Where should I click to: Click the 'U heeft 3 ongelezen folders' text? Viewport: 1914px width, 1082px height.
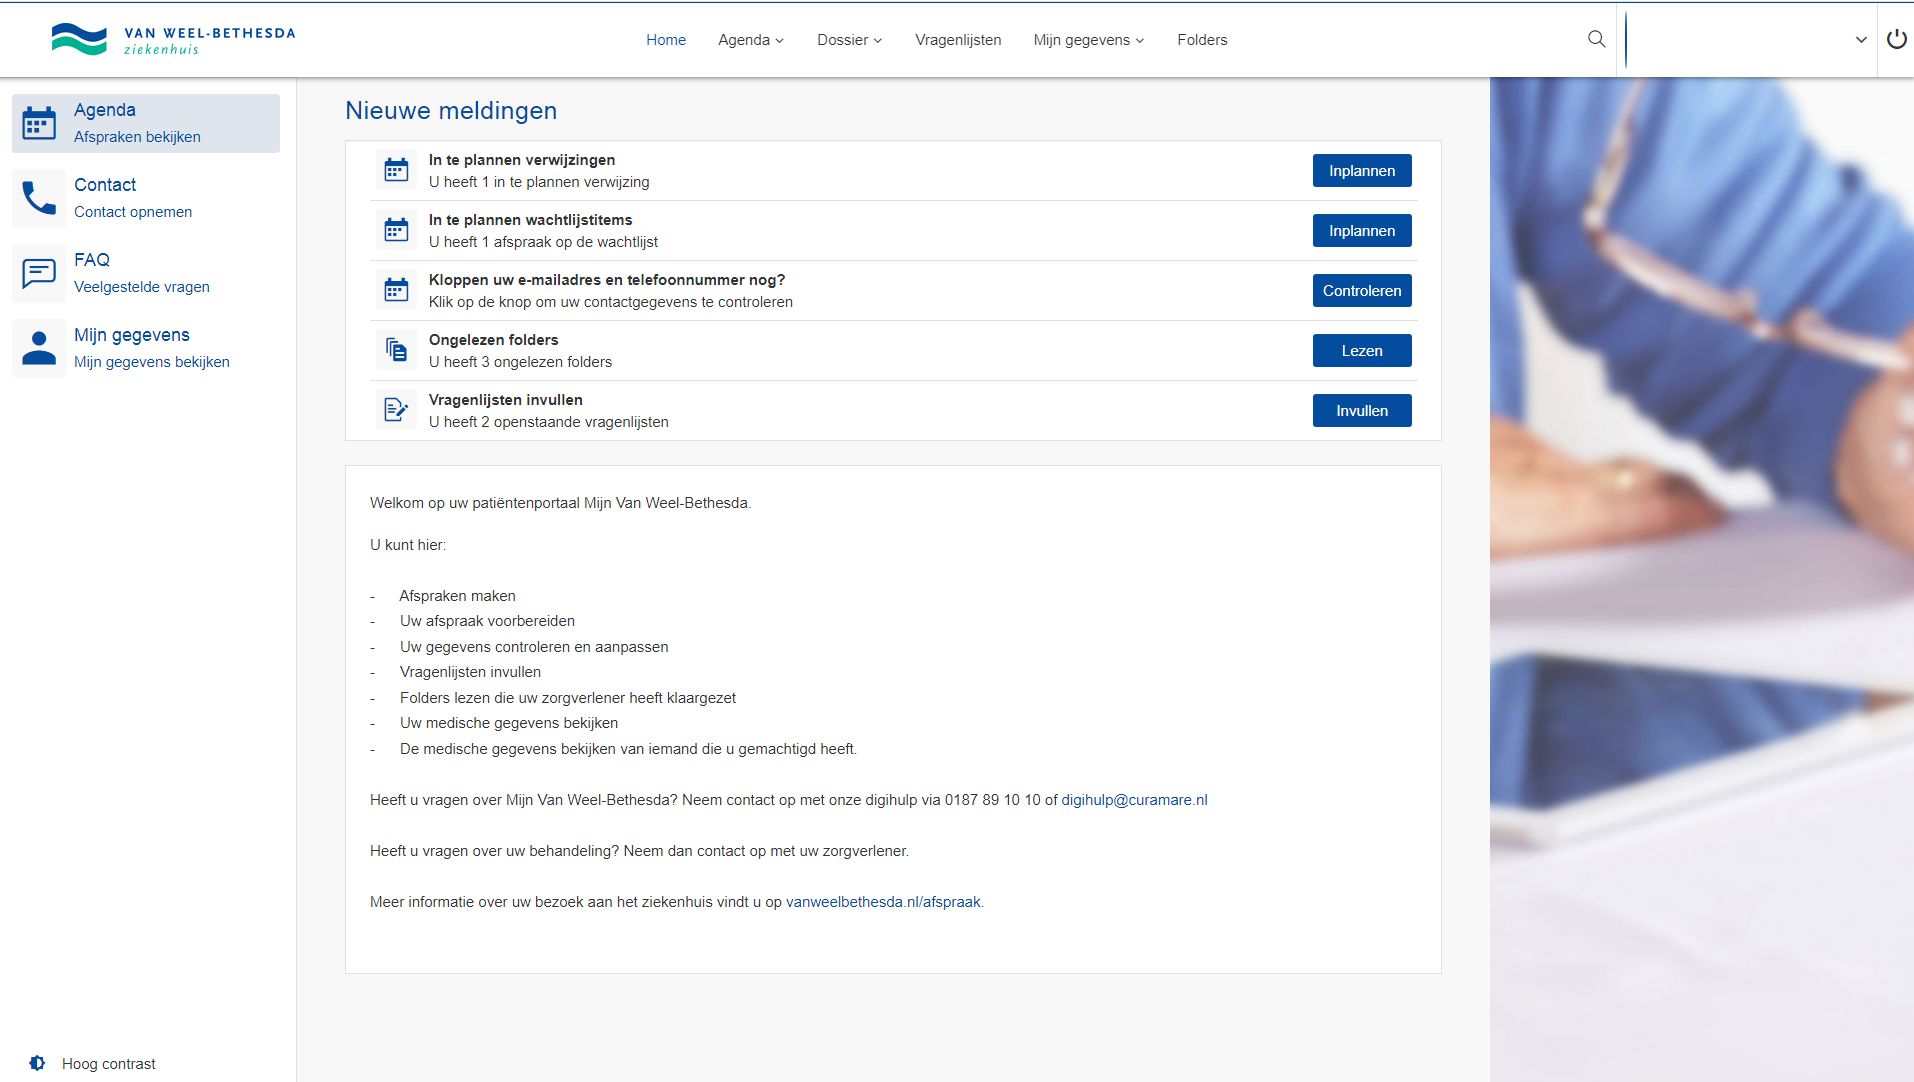point(520,362)
